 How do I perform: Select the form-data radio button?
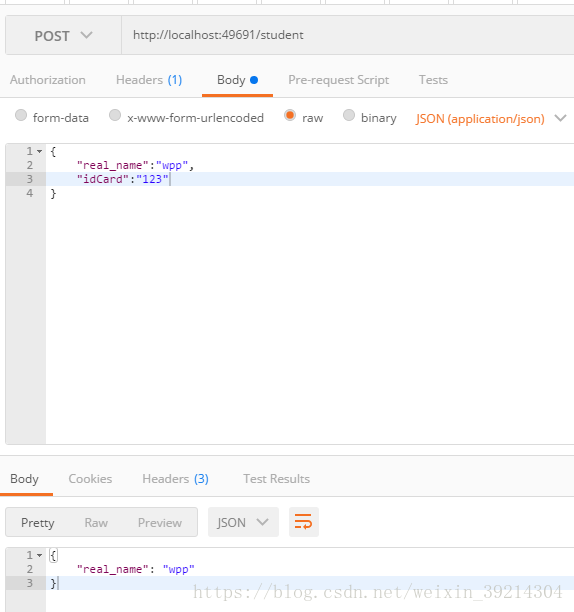point(21,116)
